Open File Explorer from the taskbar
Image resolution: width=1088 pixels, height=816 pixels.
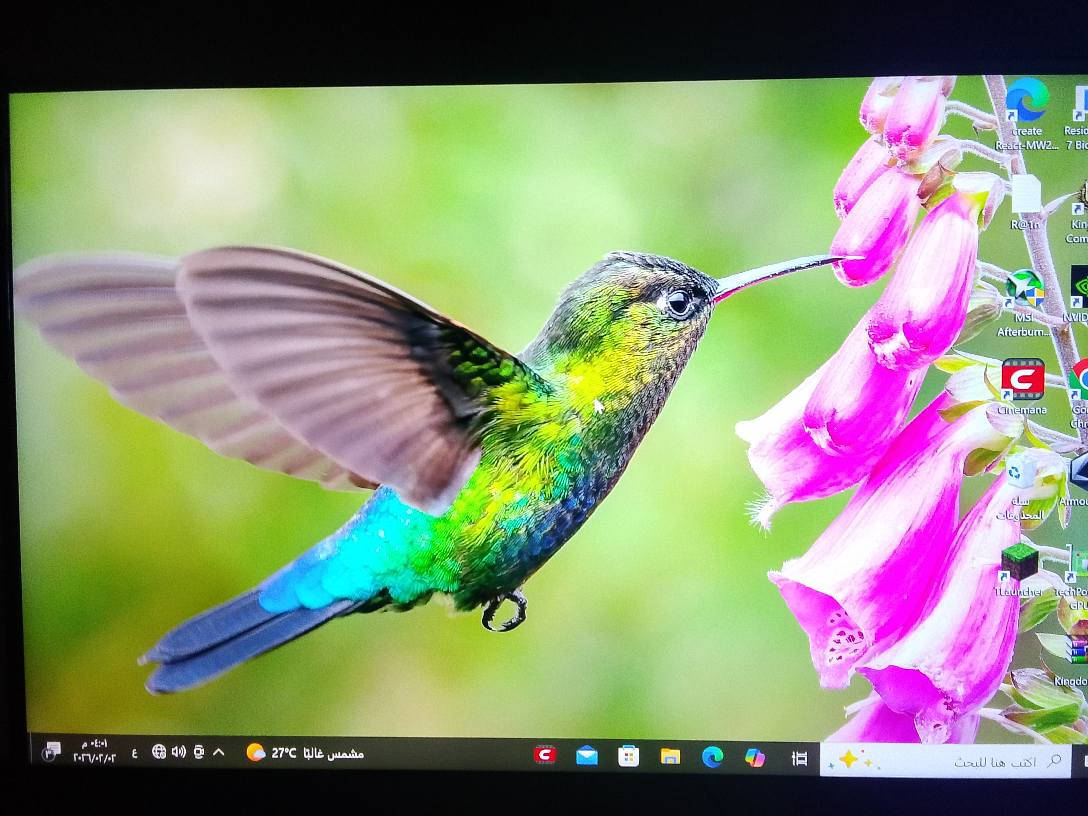tap(670, 756)
